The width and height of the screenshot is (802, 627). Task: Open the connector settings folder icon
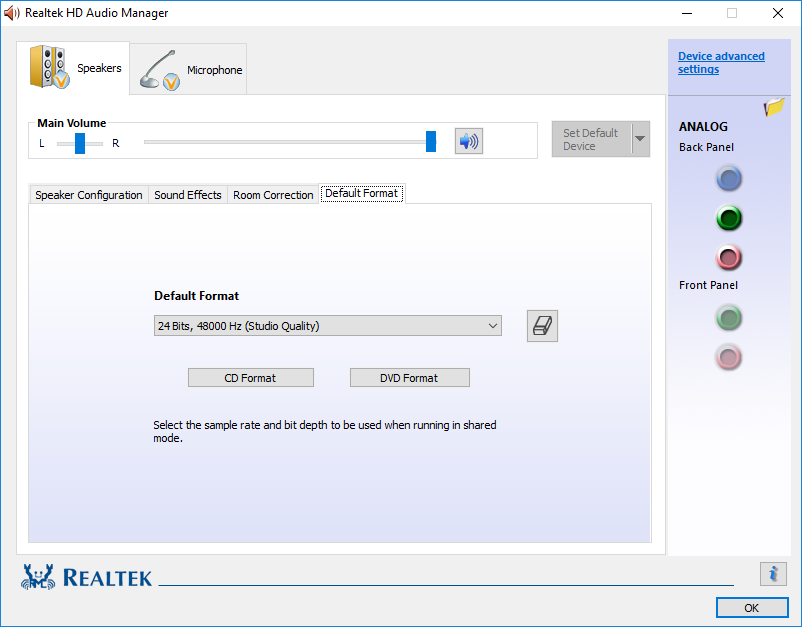(x=774, y=107)
